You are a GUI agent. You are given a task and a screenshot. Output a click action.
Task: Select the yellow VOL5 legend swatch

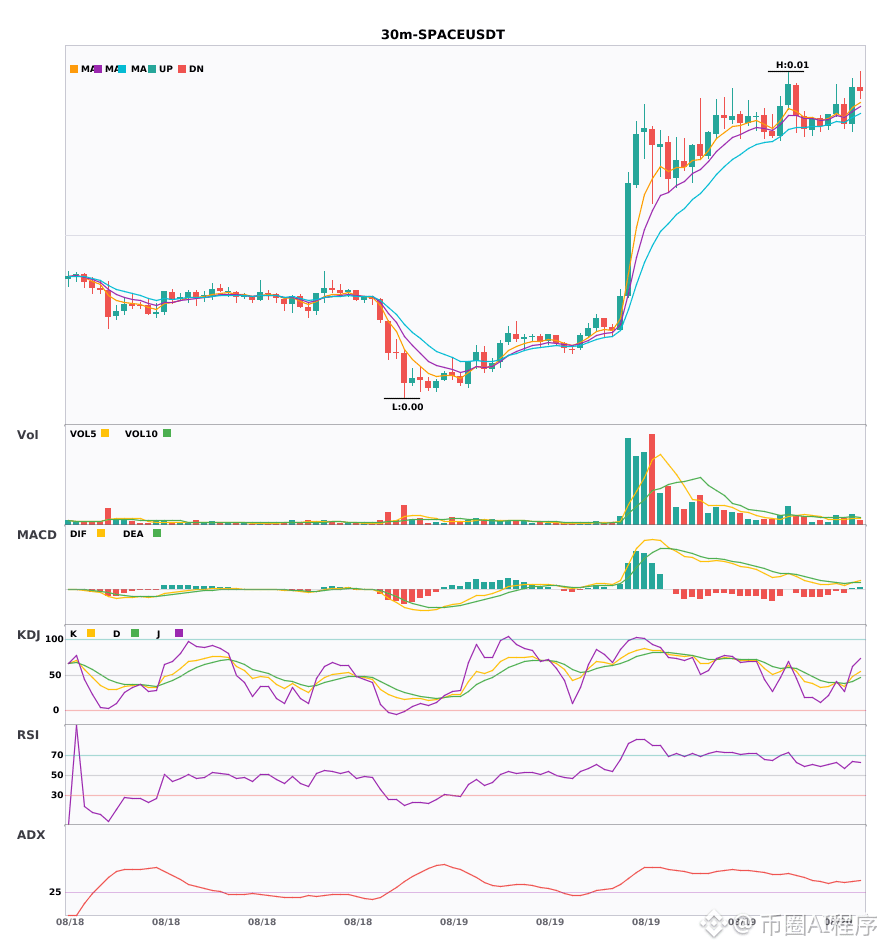105,433
